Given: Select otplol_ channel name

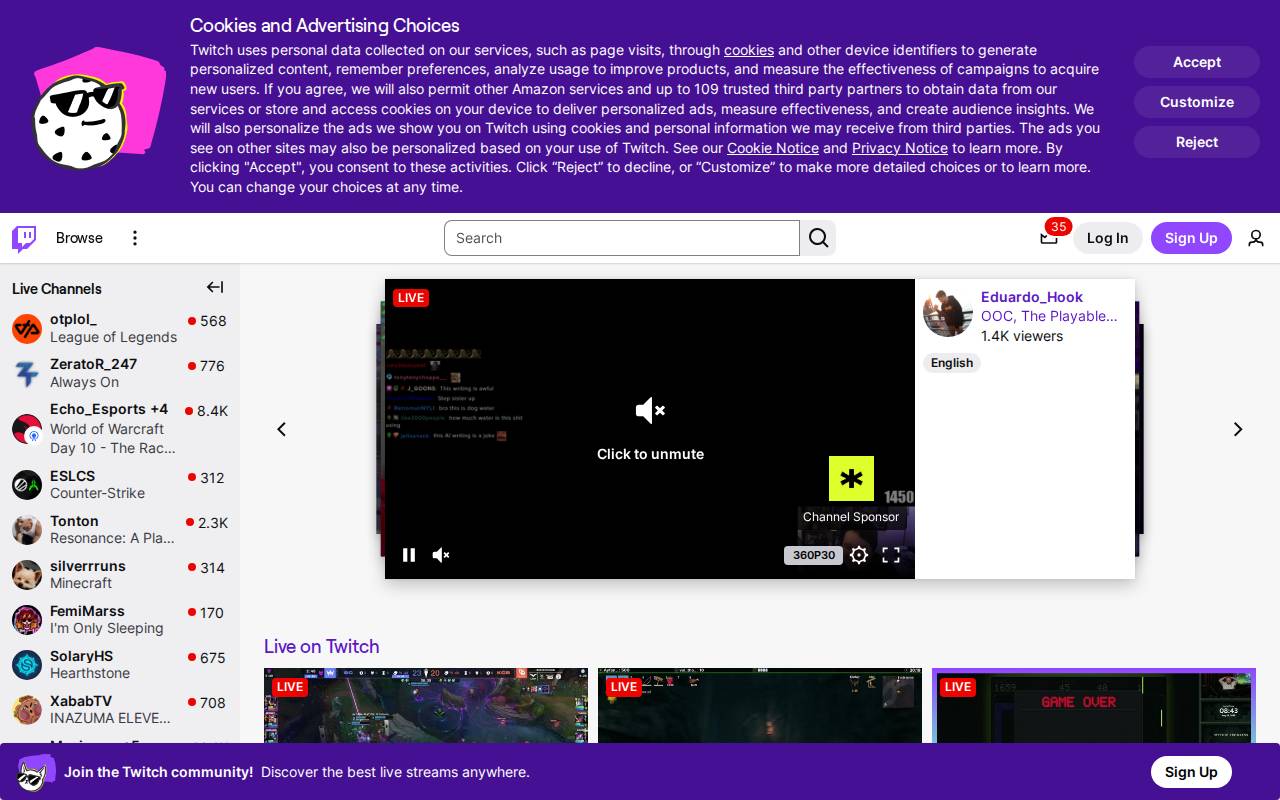Looking at the screenshot, I should pyautogui.click(x=74, y=319).
